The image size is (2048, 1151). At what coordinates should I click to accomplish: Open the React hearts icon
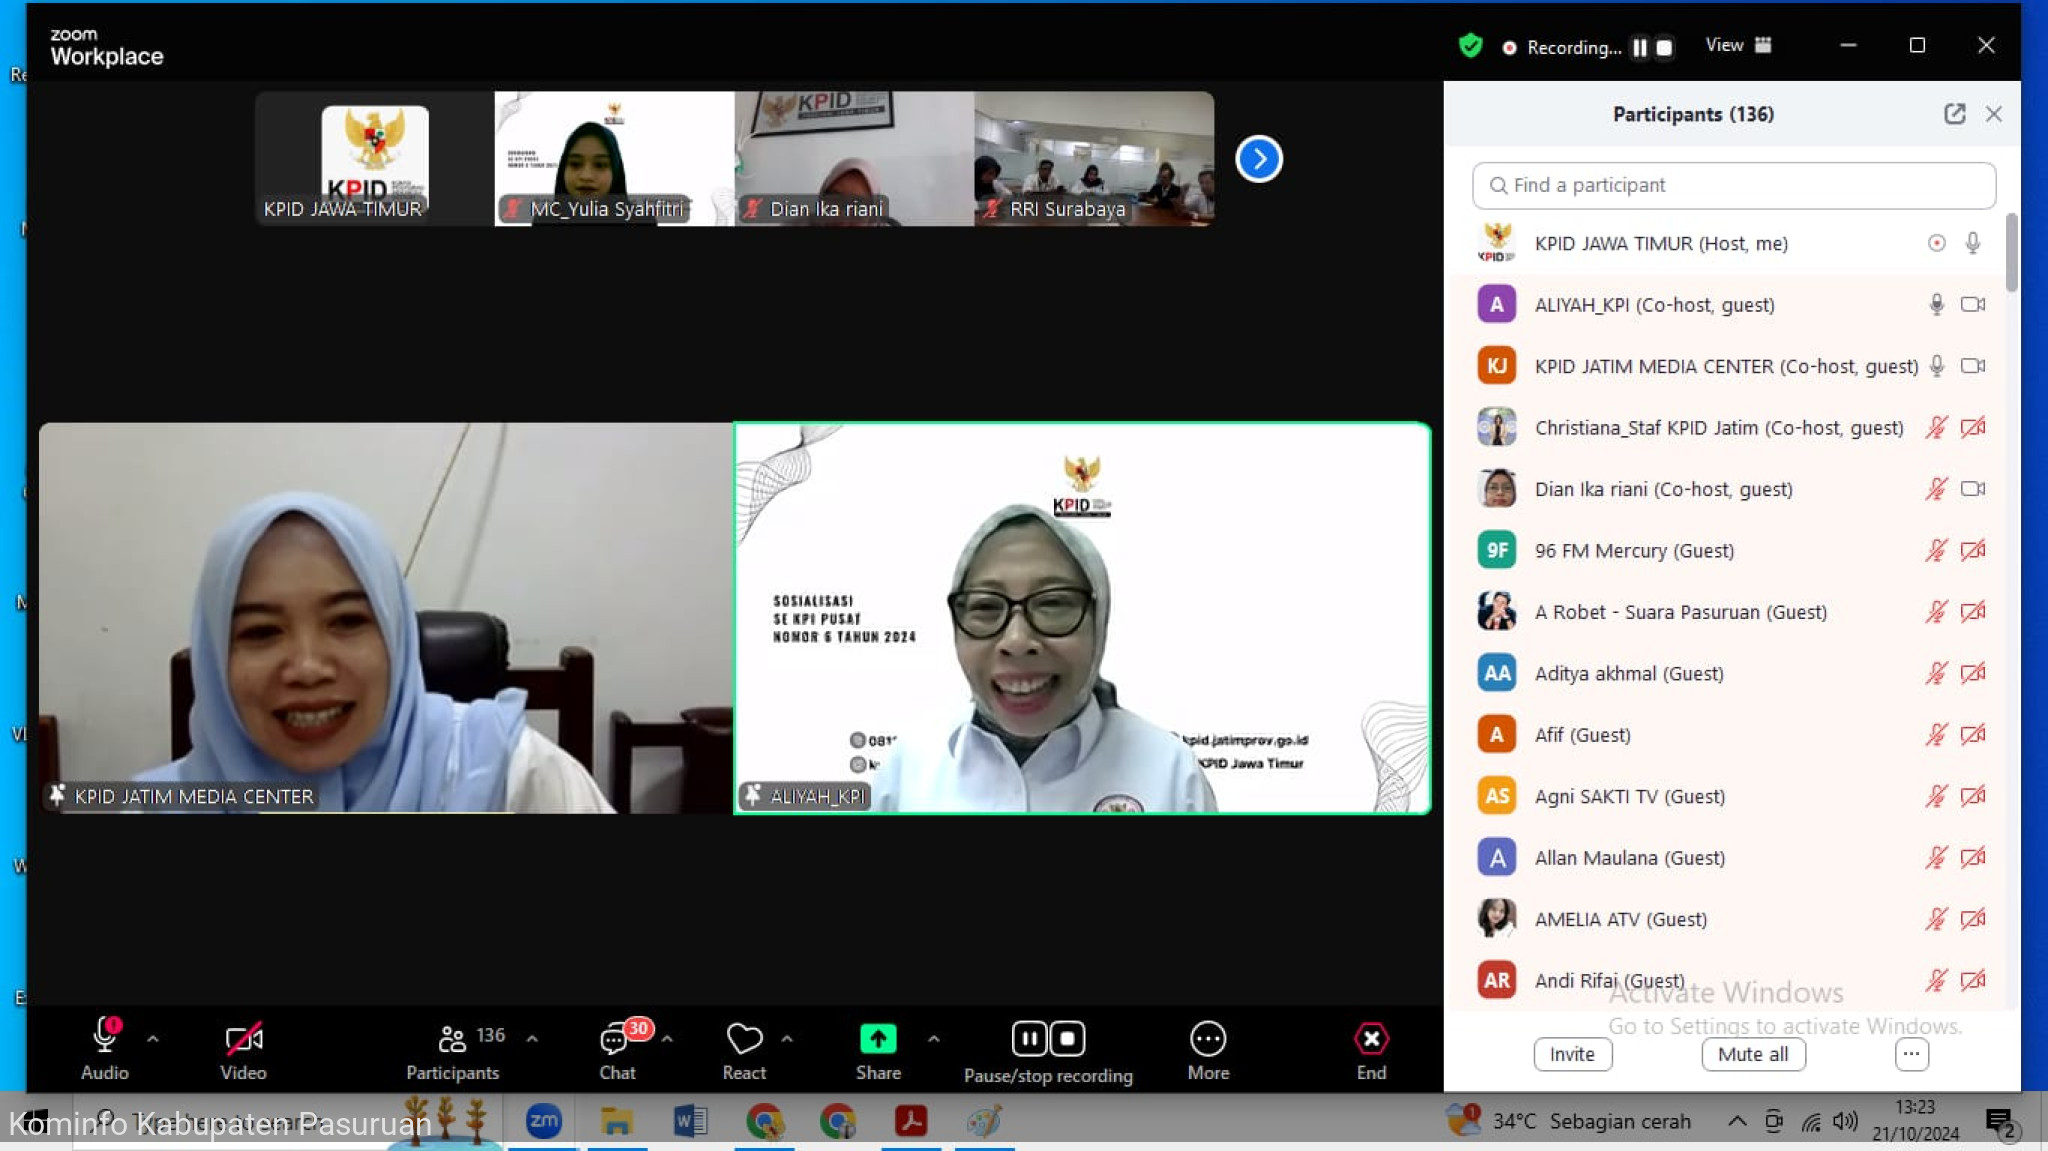pyautogui.click(x=744, y=1040)
